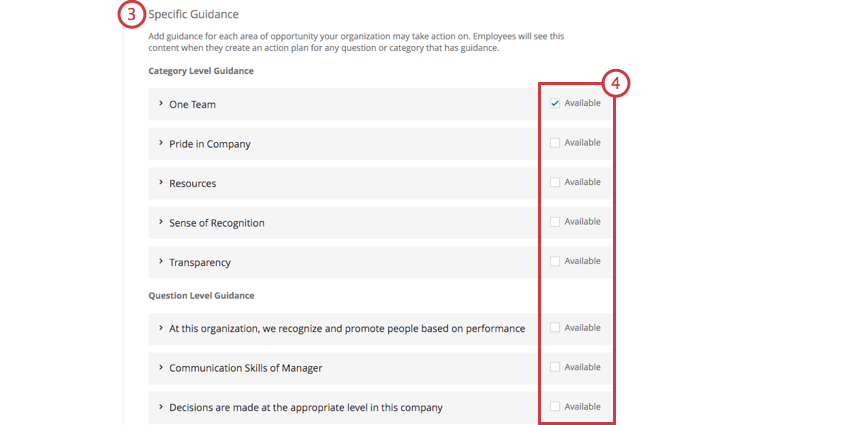Expand the recognize and promote question chevron
The image size is (850, 425).
160,328
